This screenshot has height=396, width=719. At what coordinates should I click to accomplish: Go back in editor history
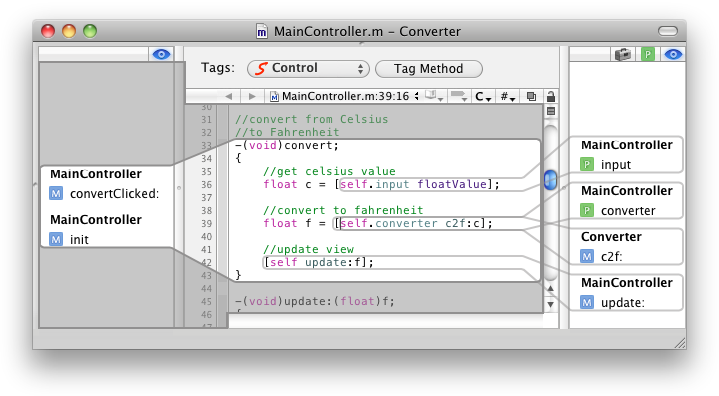point(228,96)
